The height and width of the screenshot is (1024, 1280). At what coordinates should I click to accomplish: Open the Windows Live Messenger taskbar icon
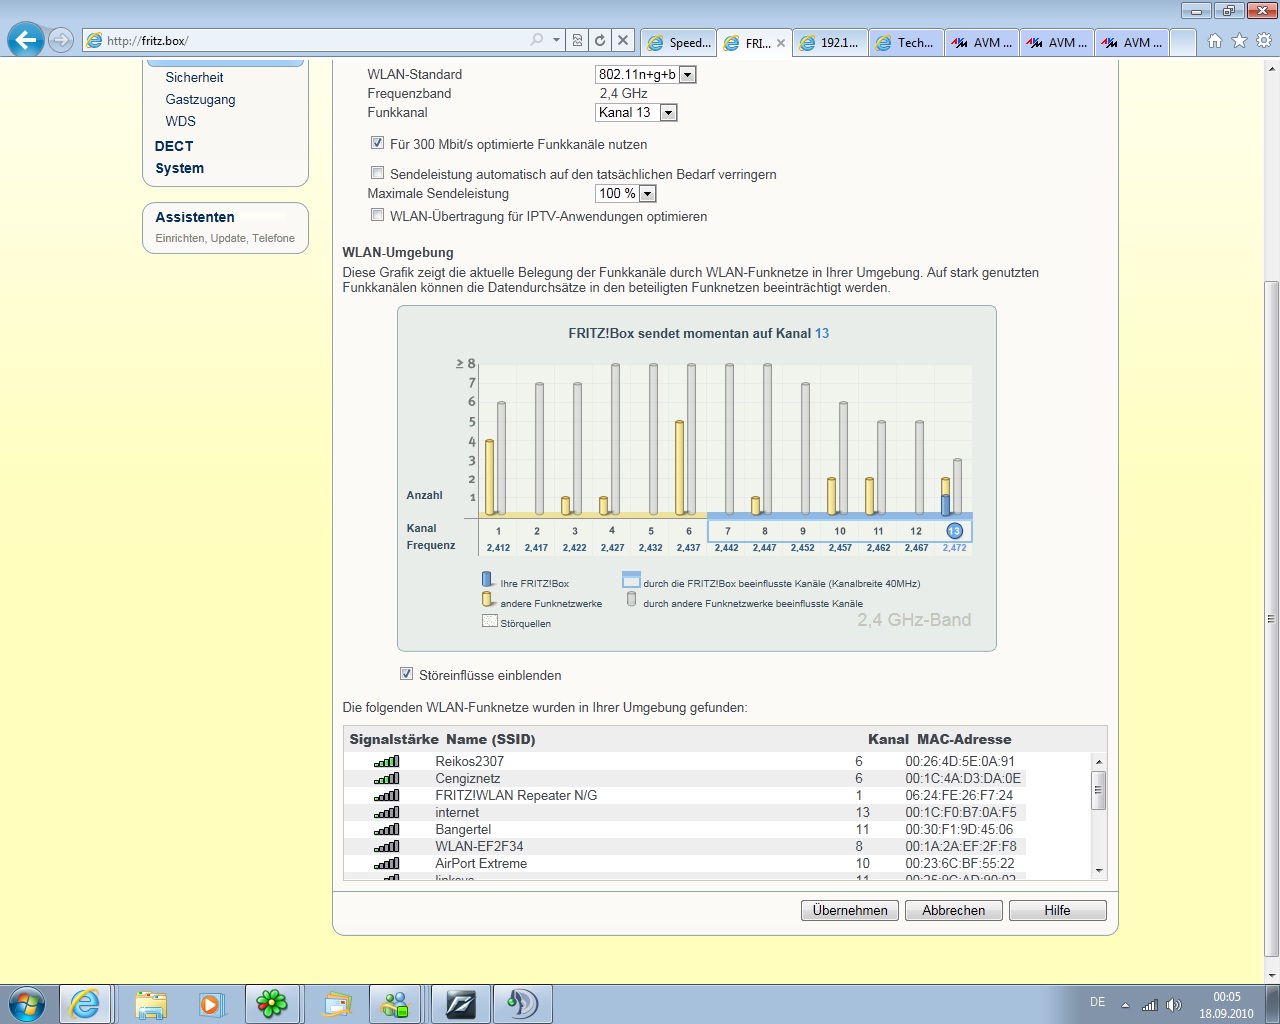(395, 1004)
